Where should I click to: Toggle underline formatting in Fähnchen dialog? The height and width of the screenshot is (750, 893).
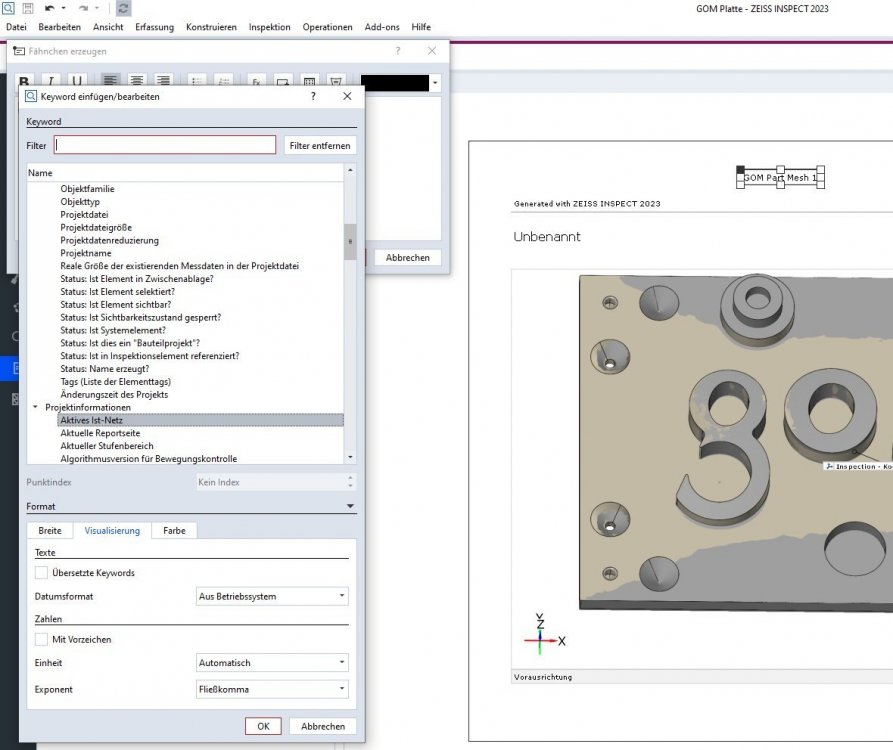[77, 81]
